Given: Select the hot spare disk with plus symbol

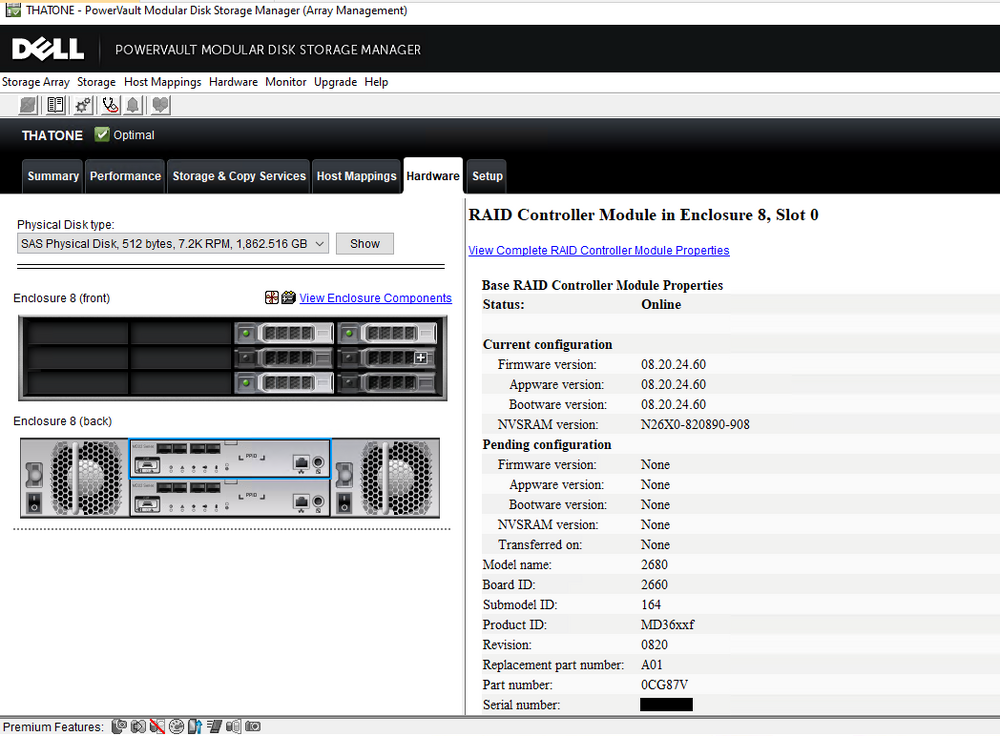Looking at the screenshot, I should [x=386, y=358].
